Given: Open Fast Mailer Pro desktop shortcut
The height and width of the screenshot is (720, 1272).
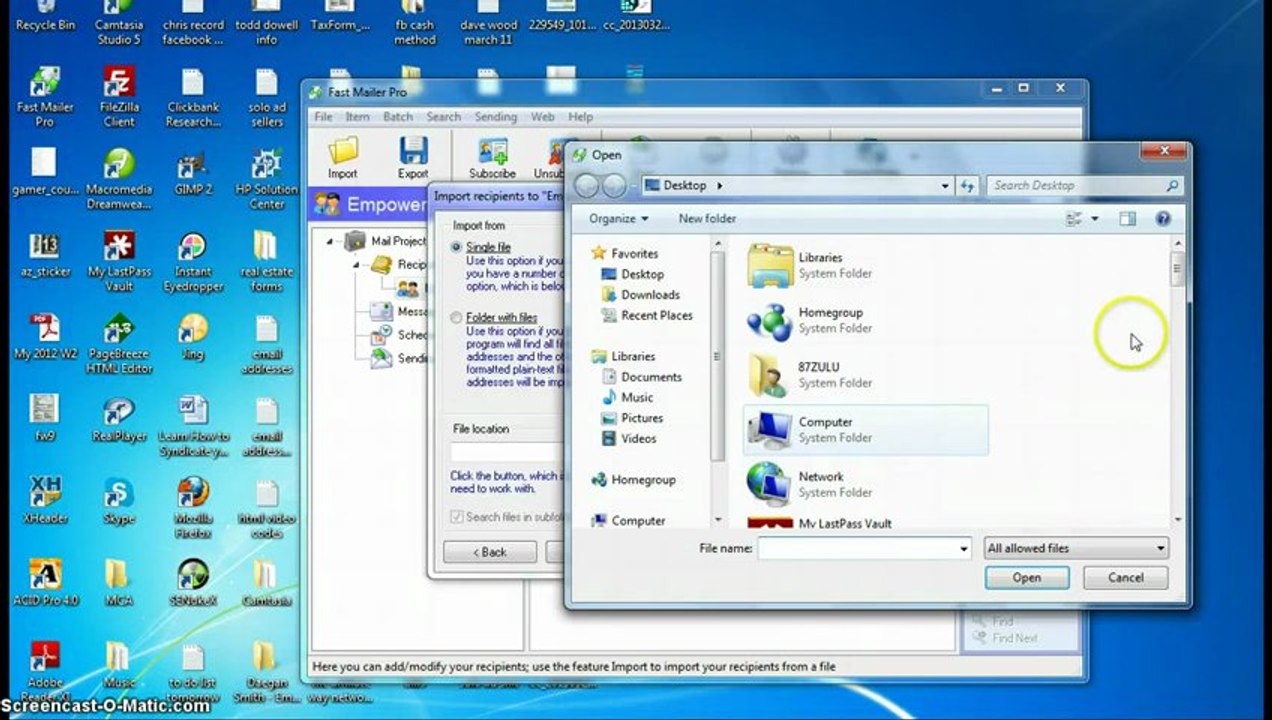Looking at the screenshot, I should click(45, 98).
